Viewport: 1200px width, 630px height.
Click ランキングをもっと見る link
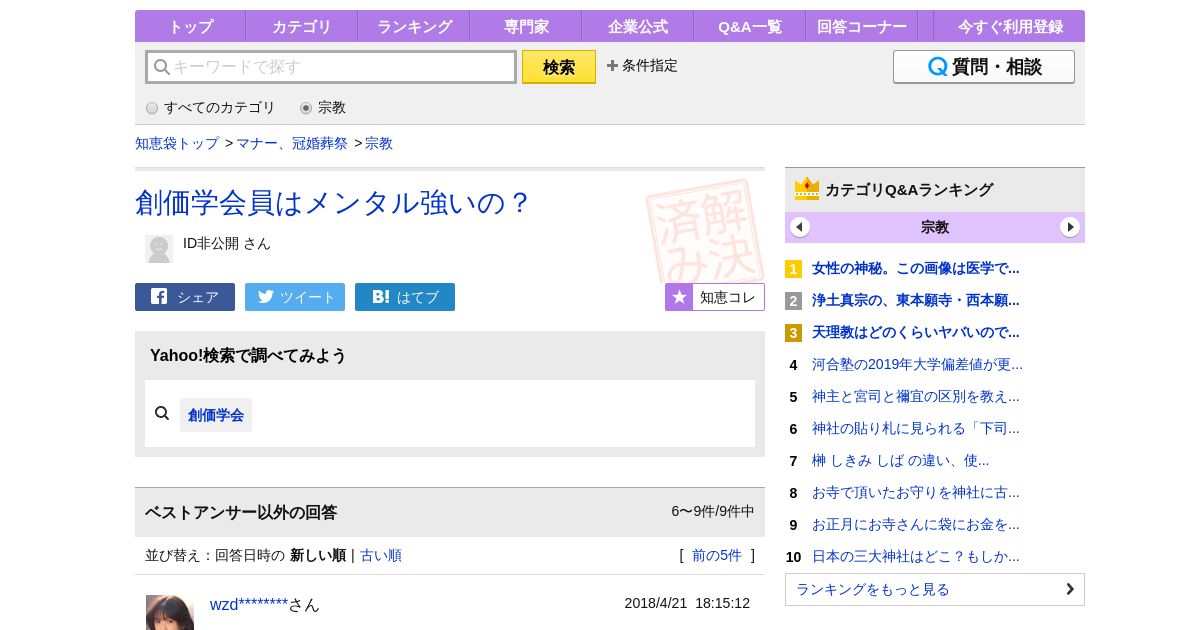935,589
